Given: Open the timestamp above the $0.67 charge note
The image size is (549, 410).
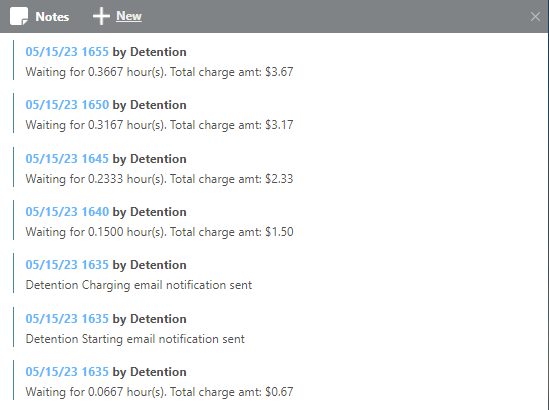Looking at the screenshot, I should click(x=67, y=371).
